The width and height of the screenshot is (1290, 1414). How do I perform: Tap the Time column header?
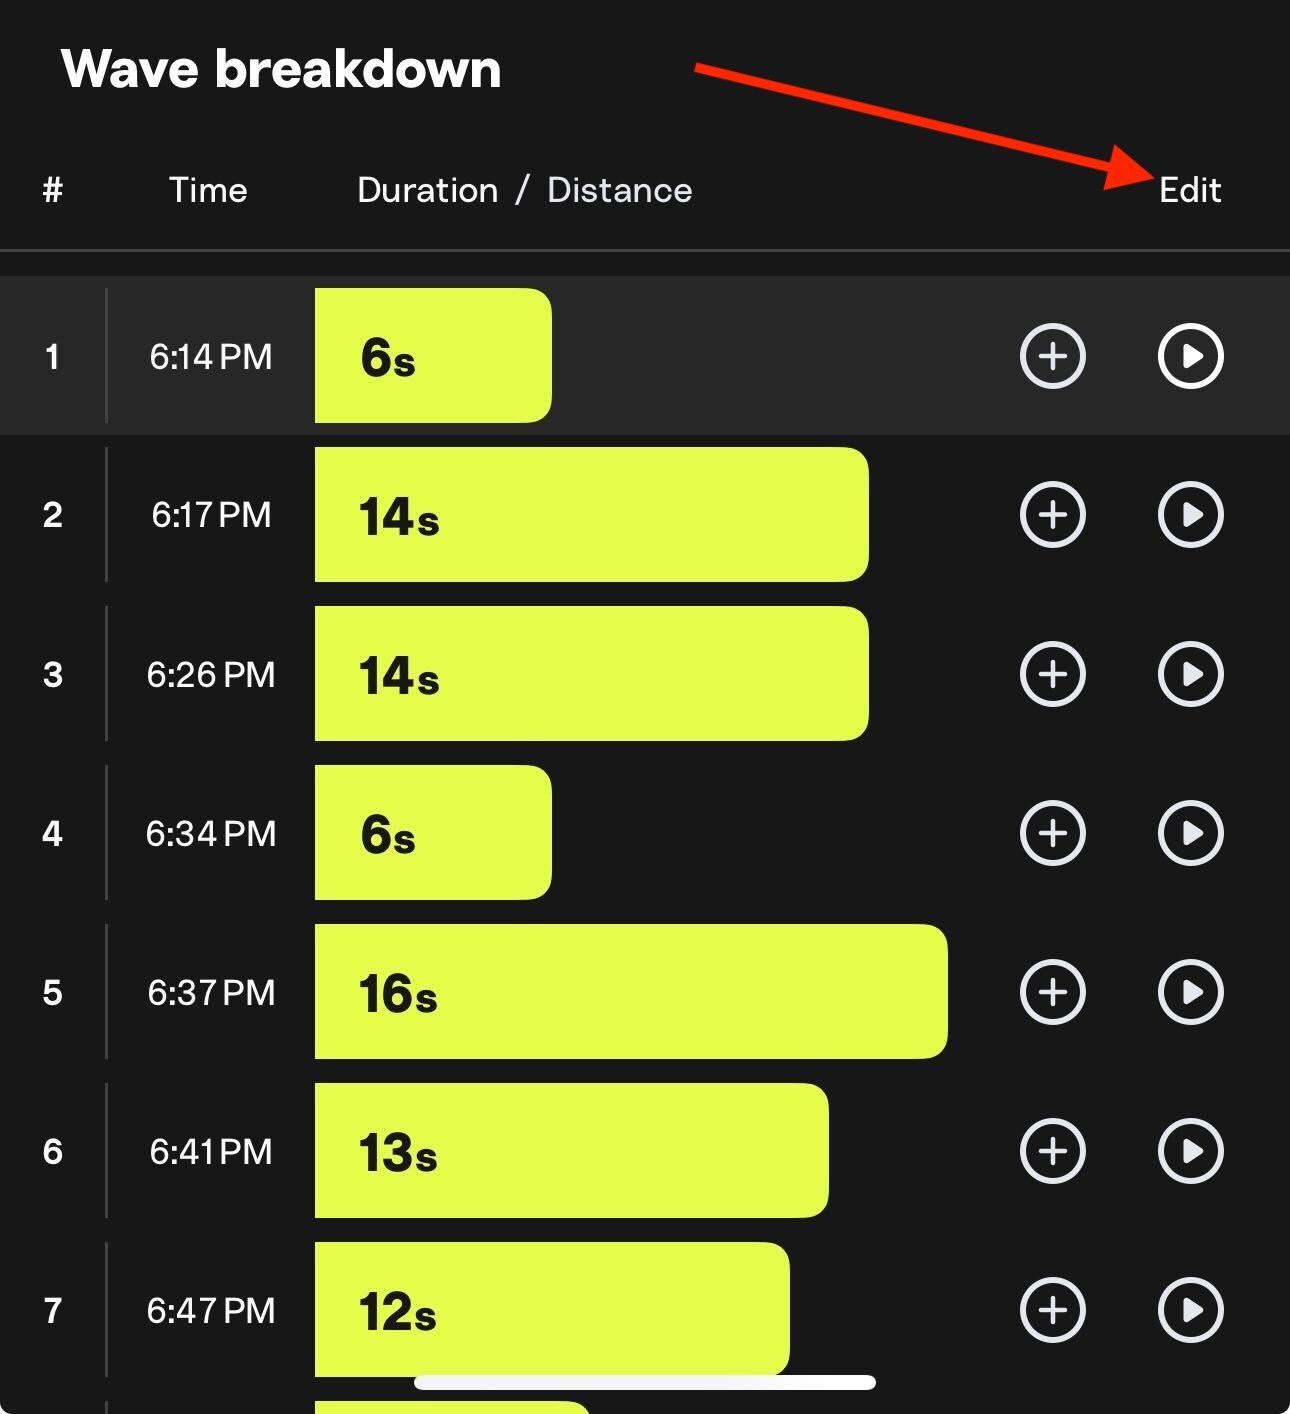(208, 190)
